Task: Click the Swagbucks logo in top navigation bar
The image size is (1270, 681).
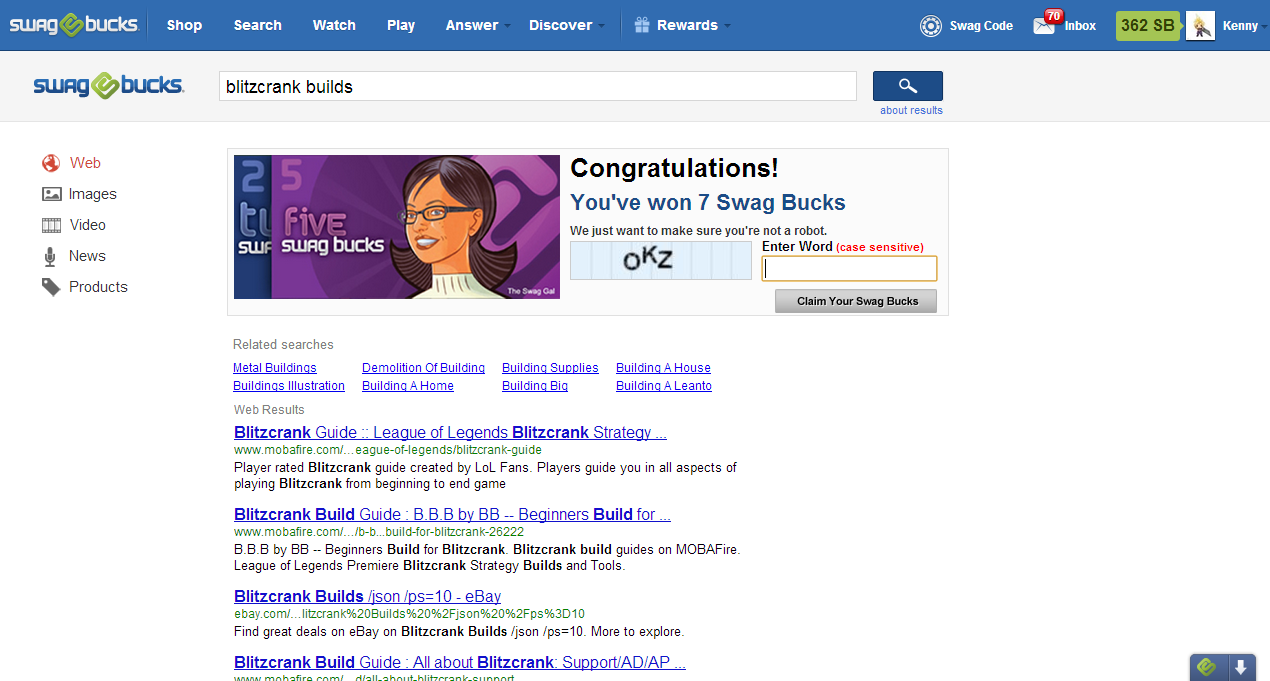Action: point(73,25)
